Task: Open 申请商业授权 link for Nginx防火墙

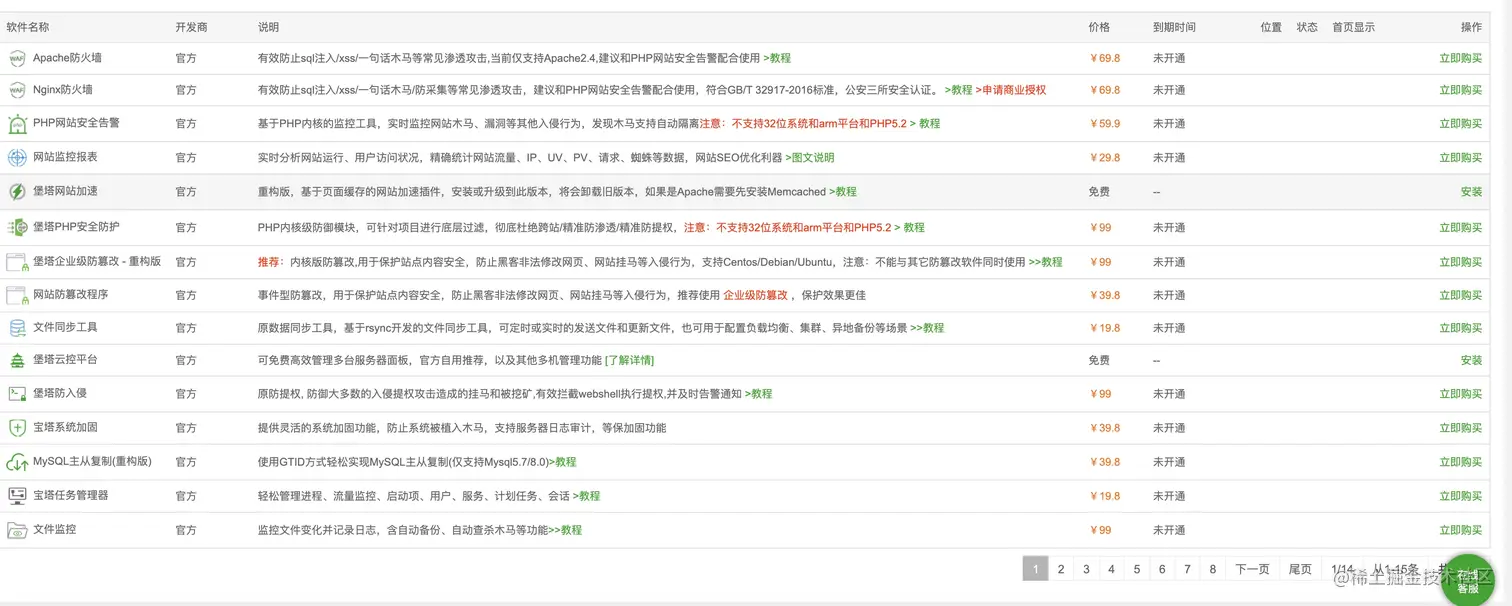Action: pyautogui.click(x=1011, y=90)
